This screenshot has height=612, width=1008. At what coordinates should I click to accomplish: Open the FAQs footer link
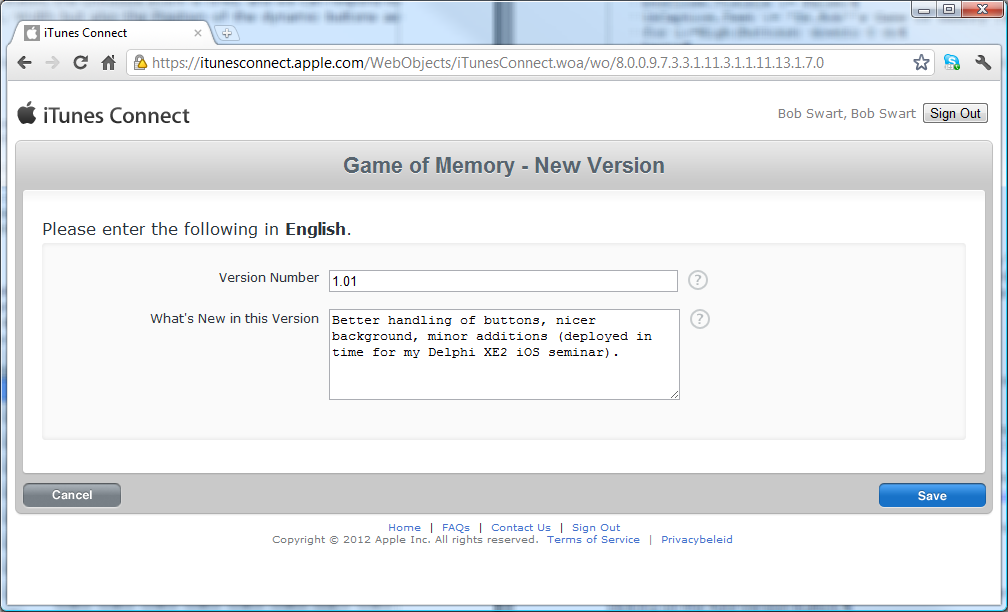point(456,527)
